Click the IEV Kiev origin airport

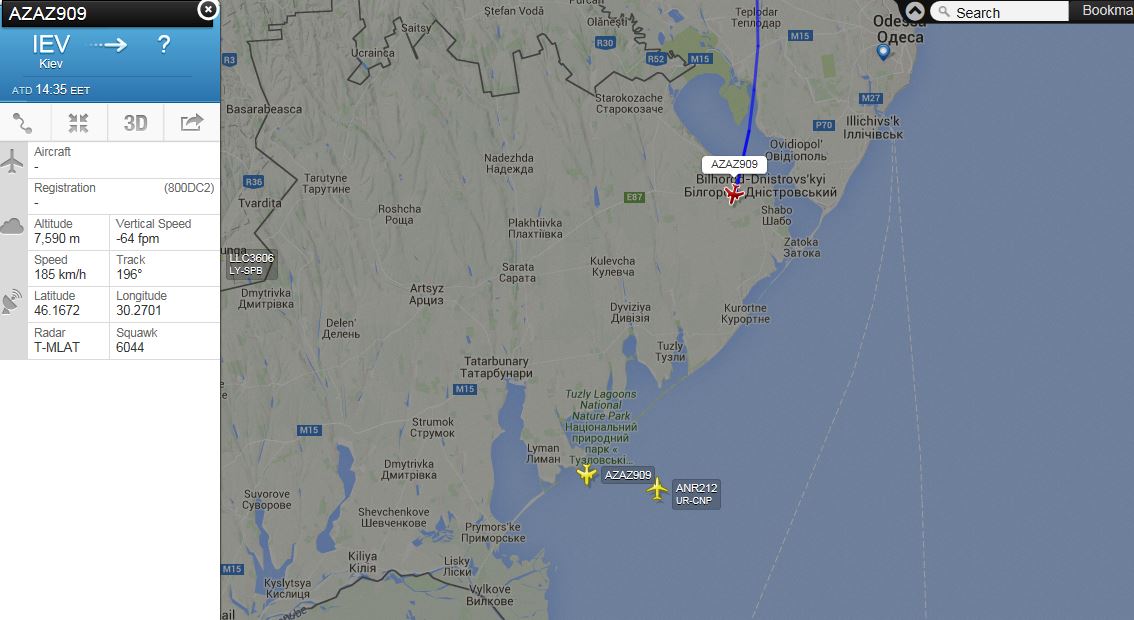pos(51,51)
